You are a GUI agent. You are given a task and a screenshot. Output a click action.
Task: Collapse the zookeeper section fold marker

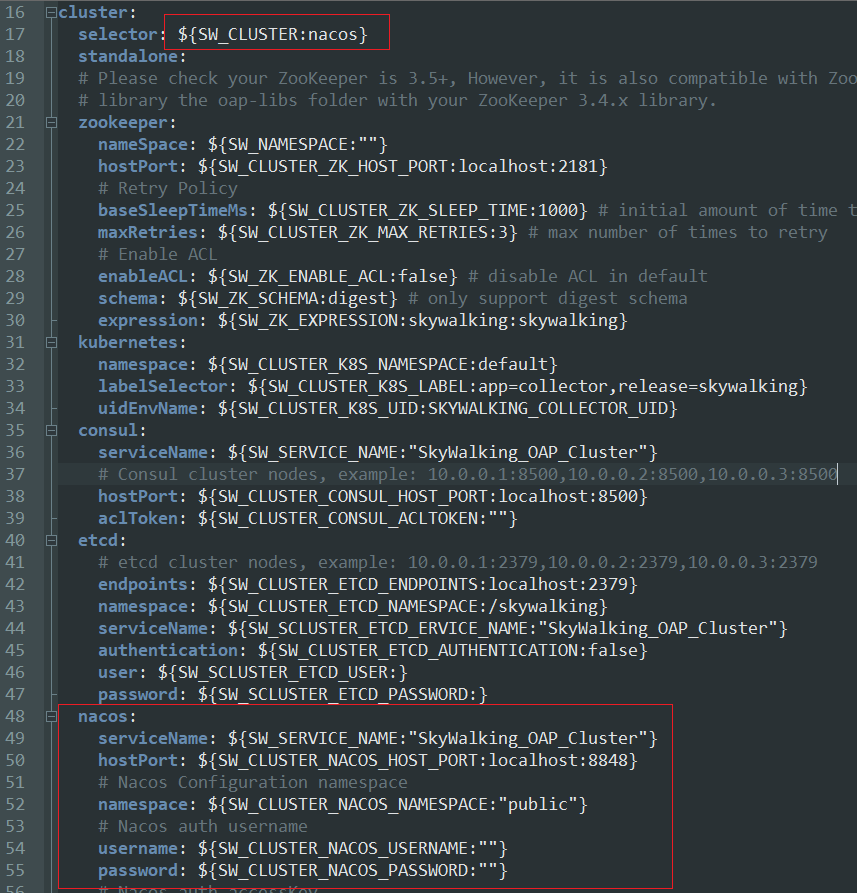pos(51,122)
